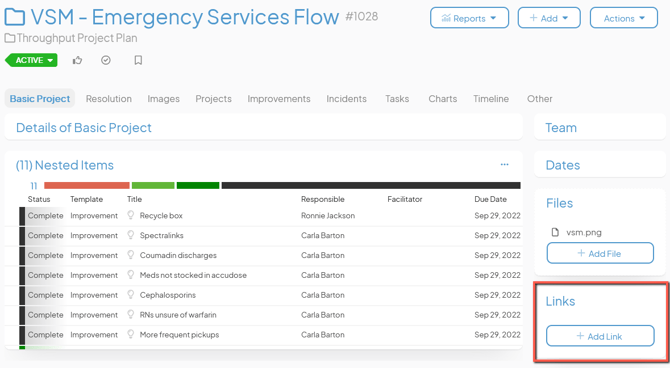Open the Improvements tab
Image resolution: width=670 pixels, height=368 pixels.
(x=279, y=99)
